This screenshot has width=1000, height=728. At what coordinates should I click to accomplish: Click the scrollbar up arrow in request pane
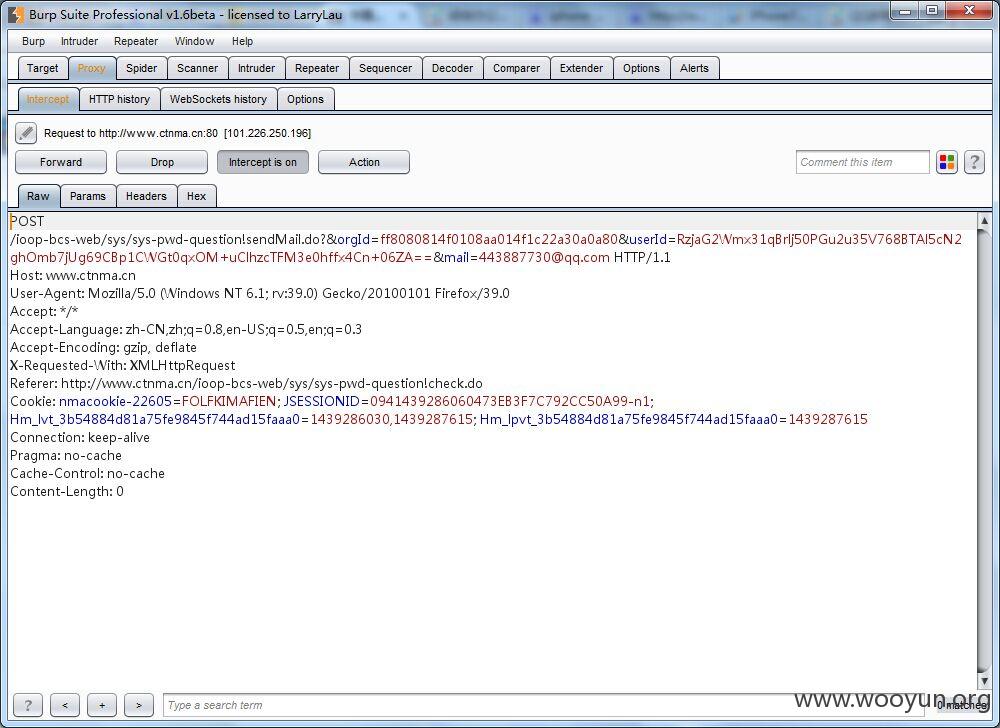click(983, 221)
